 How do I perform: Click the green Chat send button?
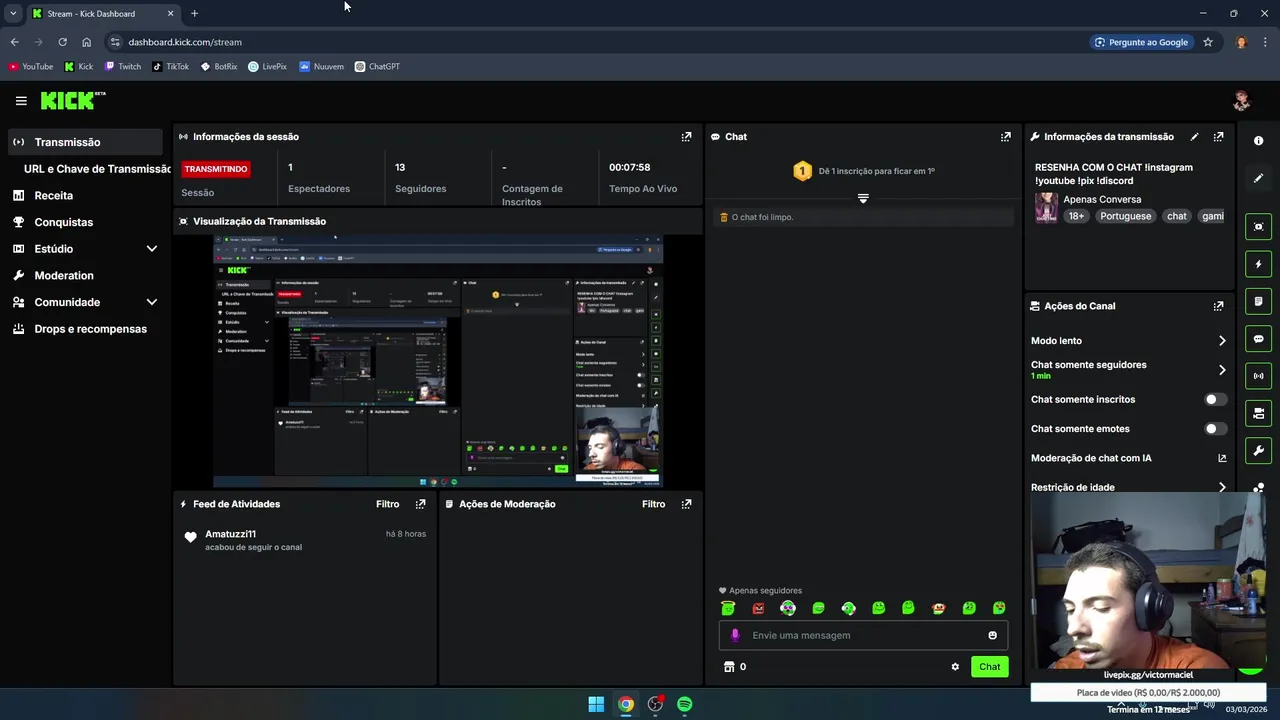click(x=989, y=667)
